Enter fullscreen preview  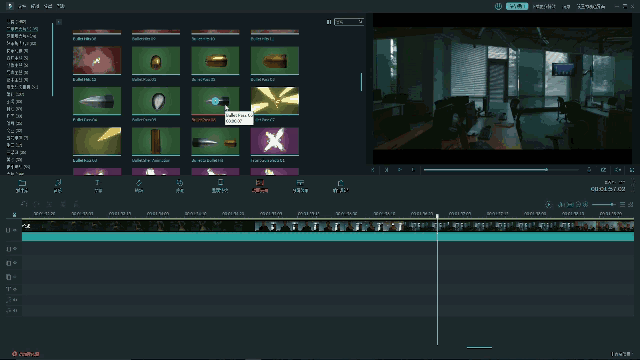click(x=632, y=170)
